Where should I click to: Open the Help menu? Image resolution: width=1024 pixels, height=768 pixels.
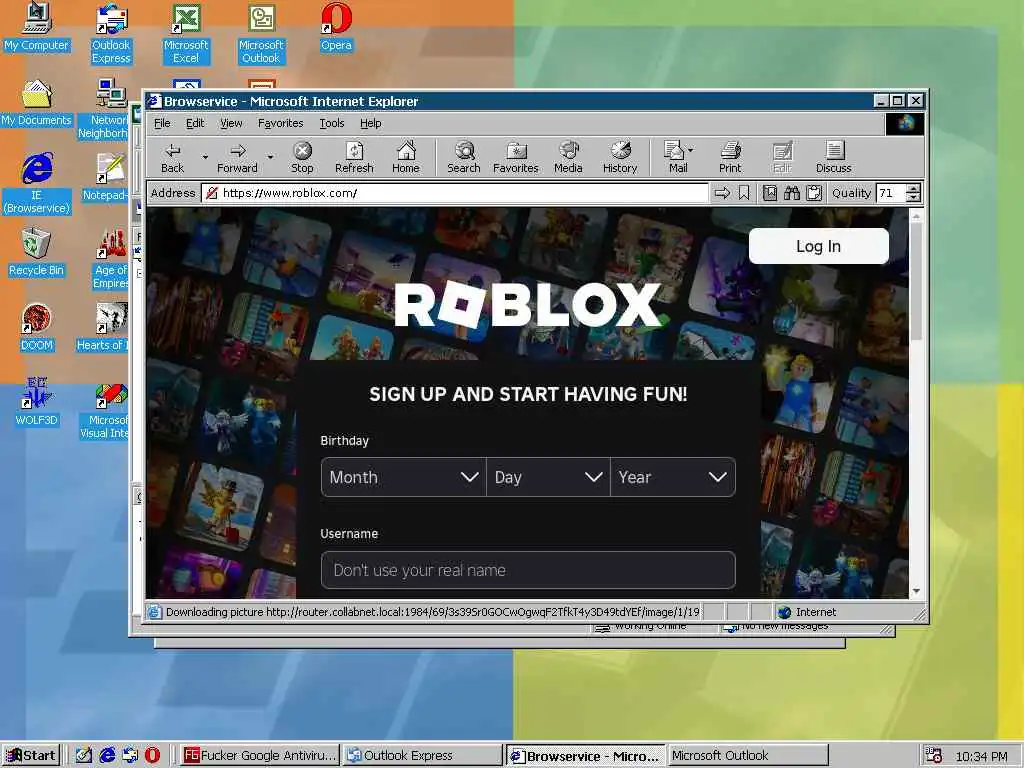click(370, 123)
